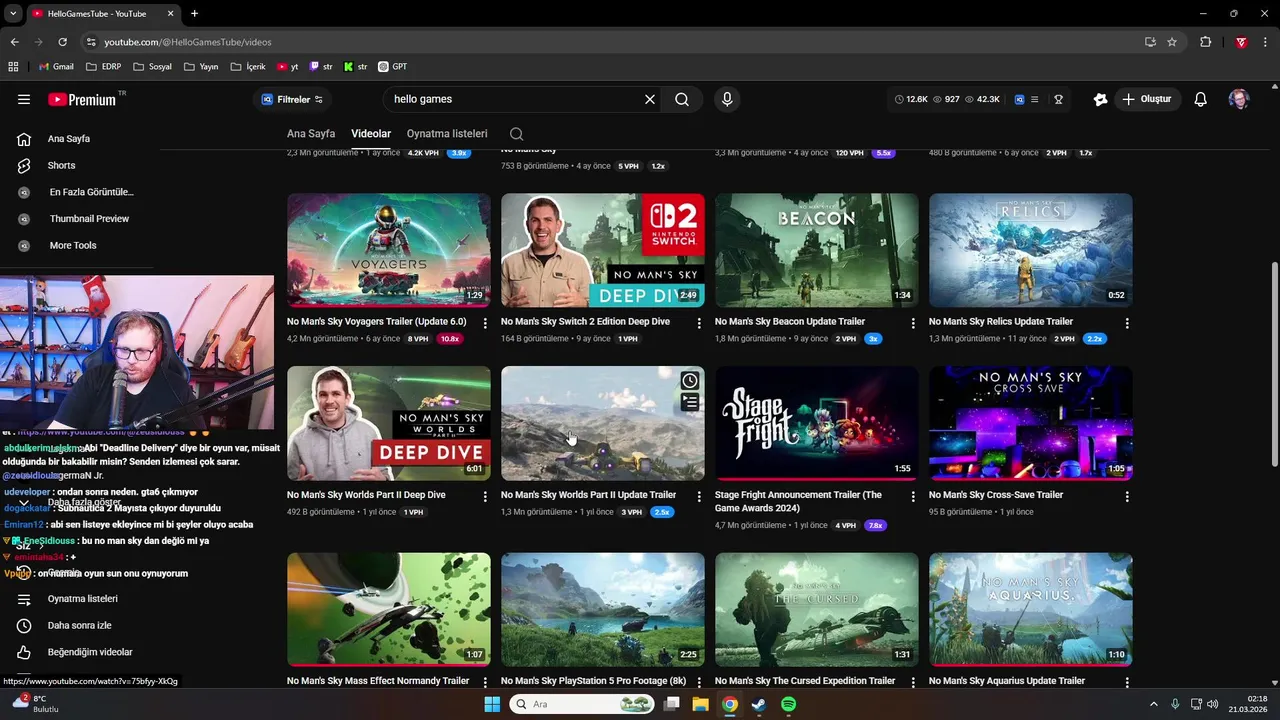
Task: Open options menu for Switch 2 Edition Deep Dive
Action: tap(699, 323)
